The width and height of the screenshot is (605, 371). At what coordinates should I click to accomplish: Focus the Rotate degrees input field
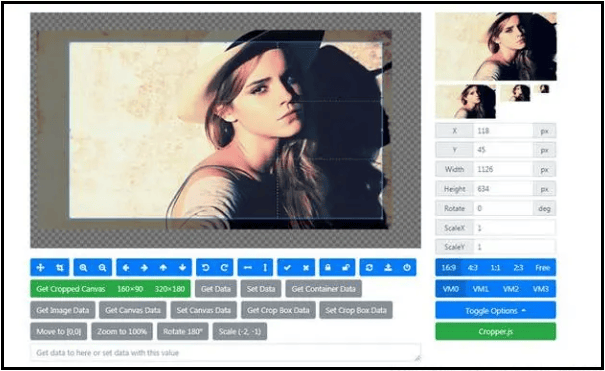[503, 208]
